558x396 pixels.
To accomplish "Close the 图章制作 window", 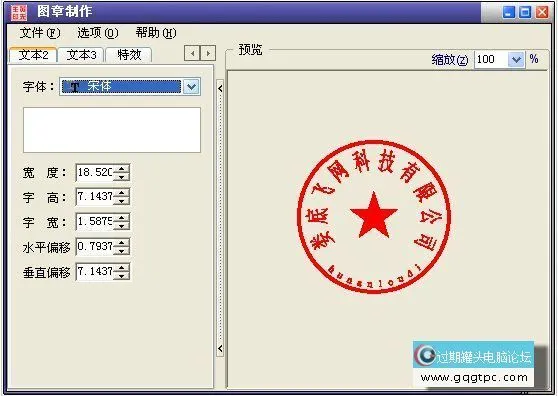I will pyautogui.click(x=542, y=12).
